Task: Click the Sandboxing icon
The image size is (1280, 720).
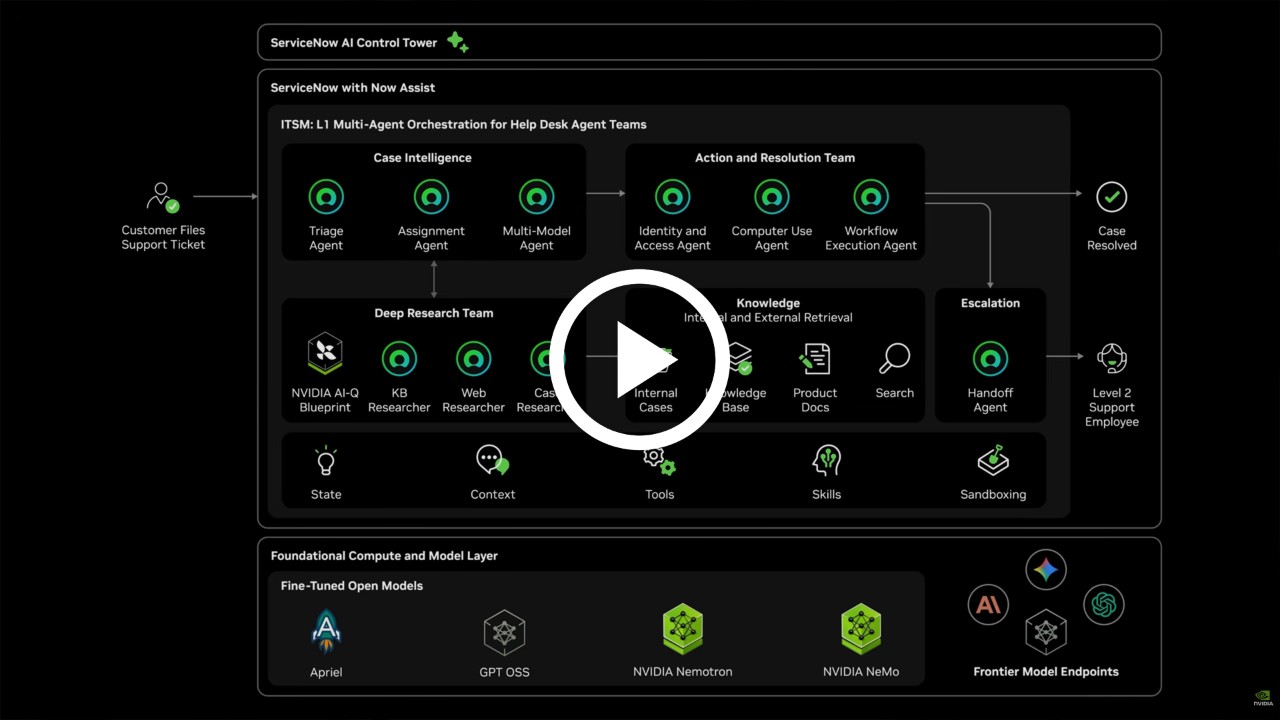Action: coord(993,461)
